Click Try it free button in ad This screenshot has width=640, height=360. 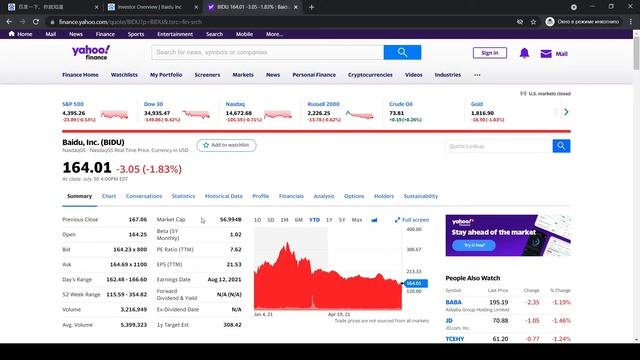coord(474,245)
